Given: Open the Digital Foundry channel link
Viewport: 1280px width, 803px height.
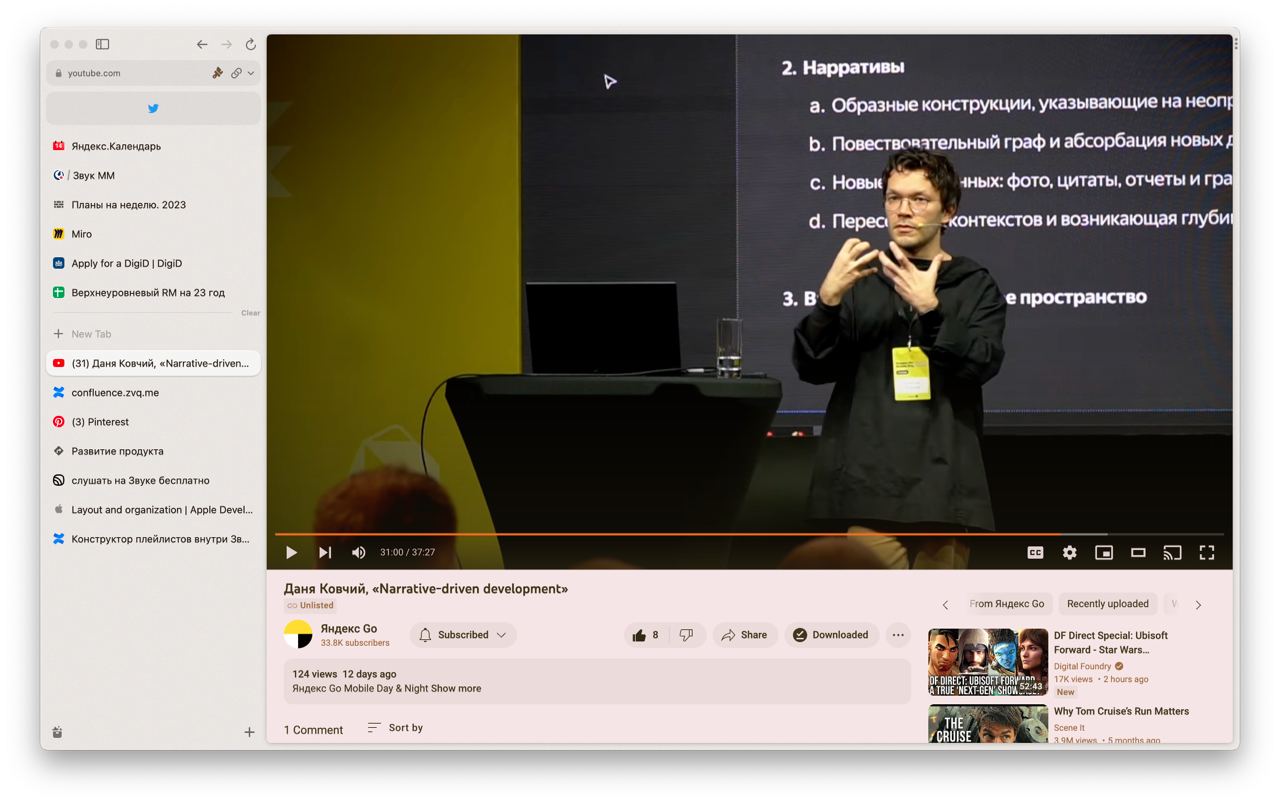Looking at the screenshot, I should click(x=1082, y=666).
